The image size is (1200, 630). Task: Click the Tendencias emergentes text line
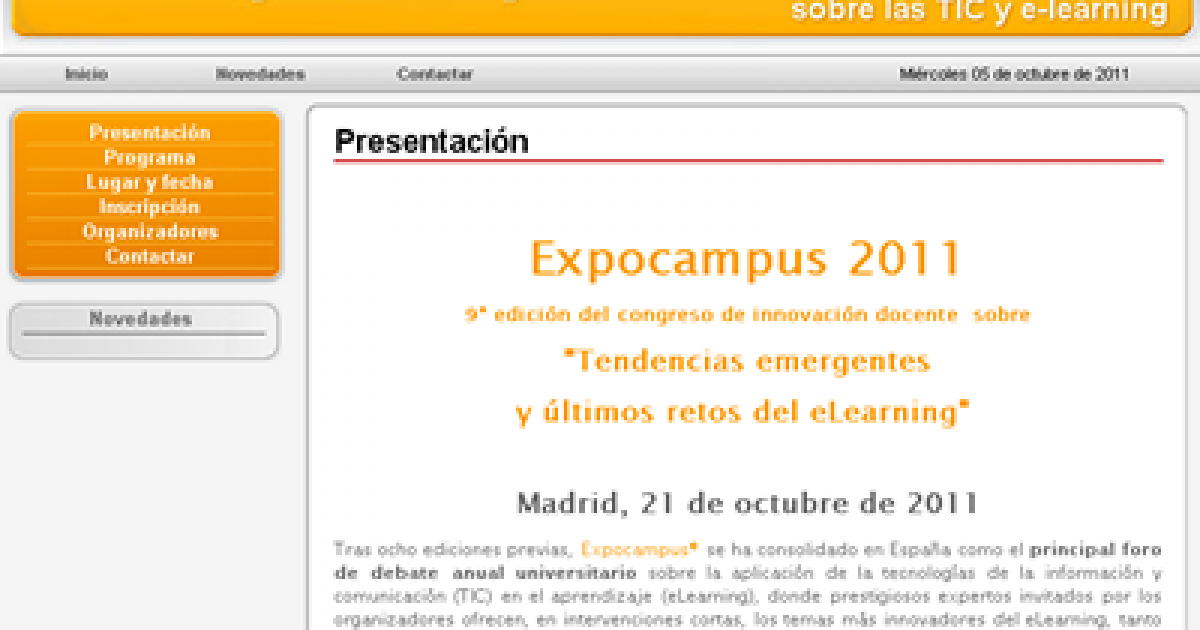click(x=746, y=360)
